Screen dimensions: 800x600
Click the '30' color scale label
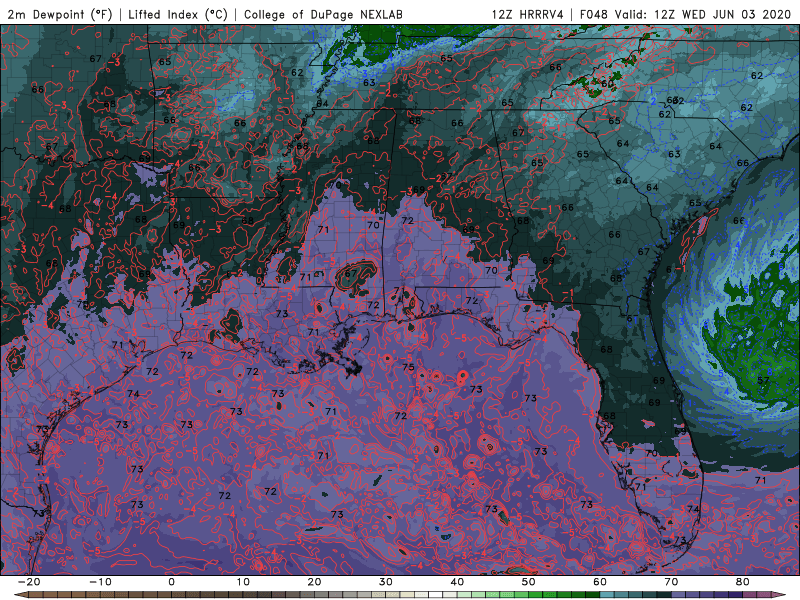(x=386, y=582)
